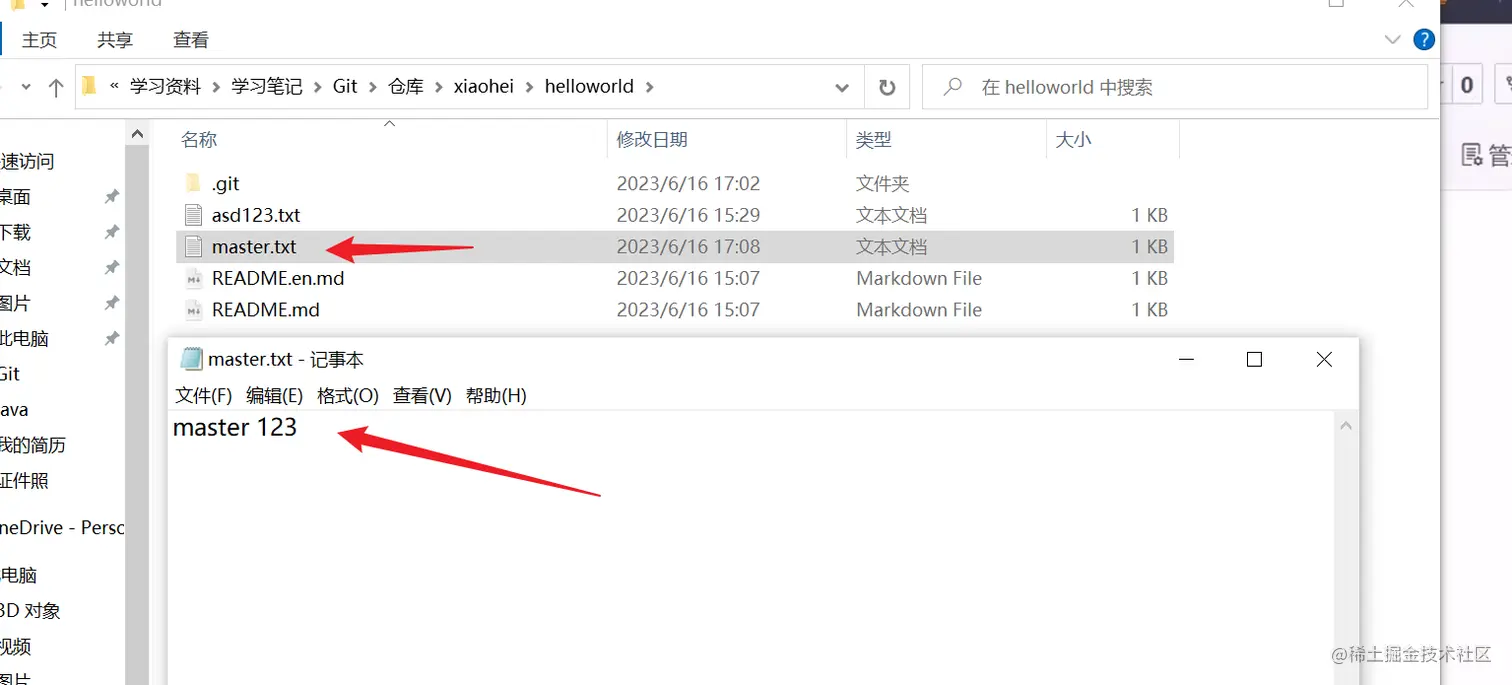The image size is (1512, 685).
Task: Click the sidebar vertical scrollbar up arrow
Action: click(x=138, y=133)
